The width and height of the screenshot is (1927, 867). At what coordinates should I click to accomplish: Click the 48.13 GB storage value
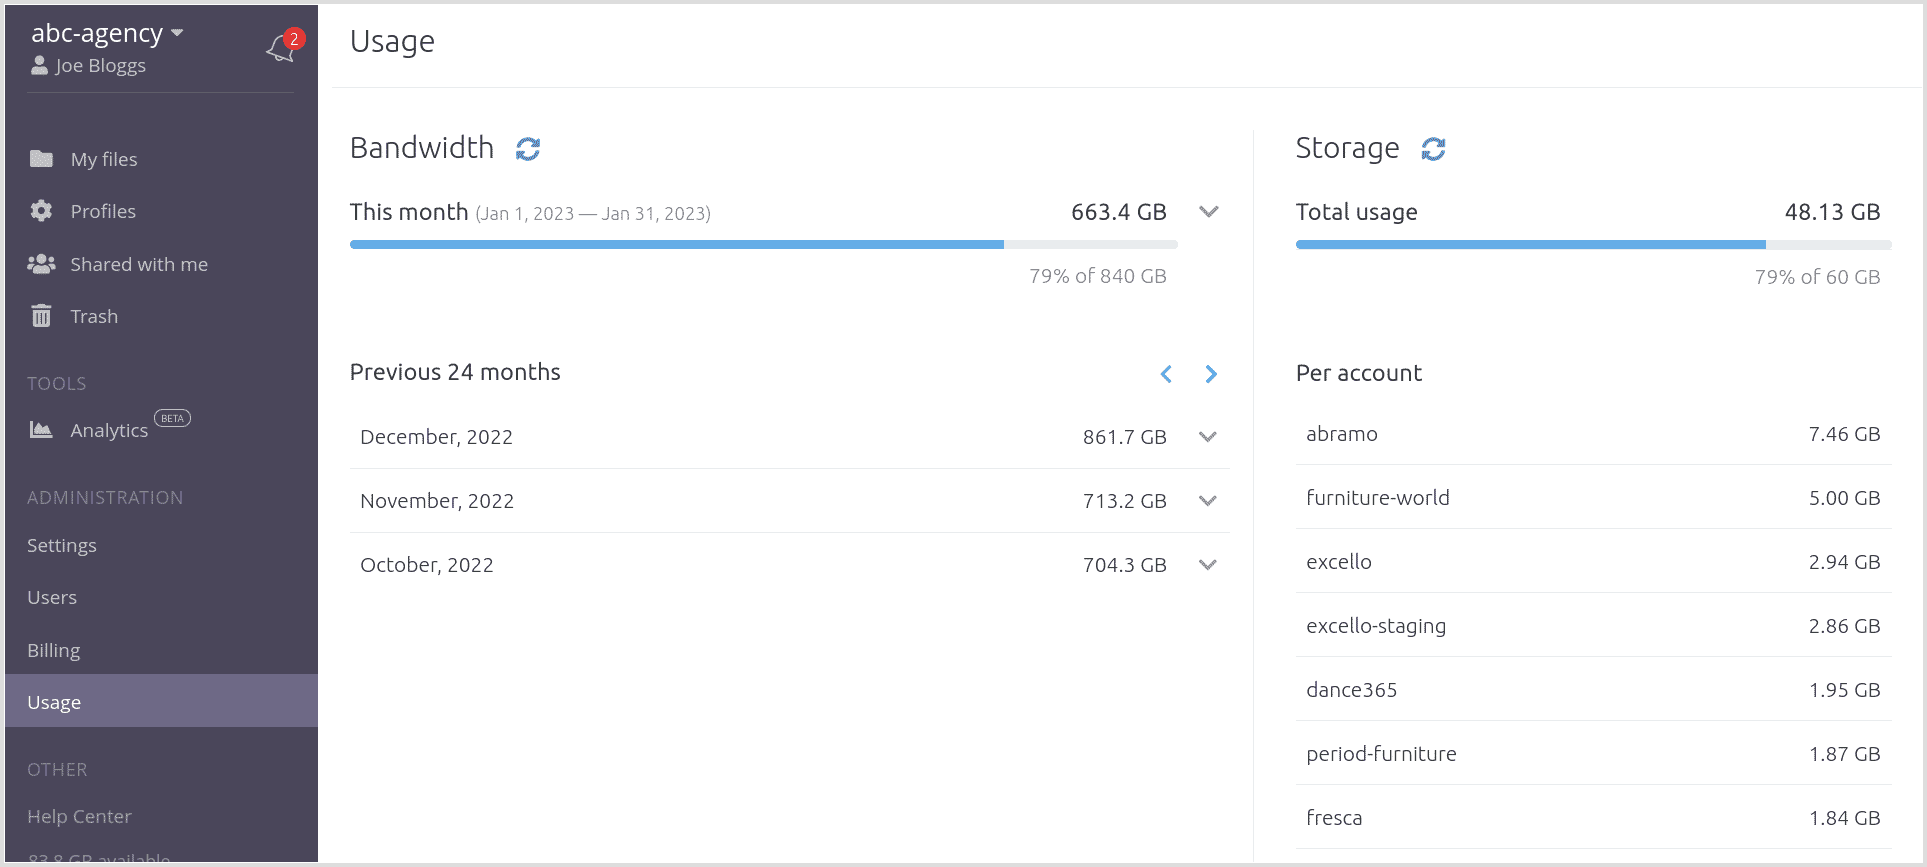tap(1832, 212)
